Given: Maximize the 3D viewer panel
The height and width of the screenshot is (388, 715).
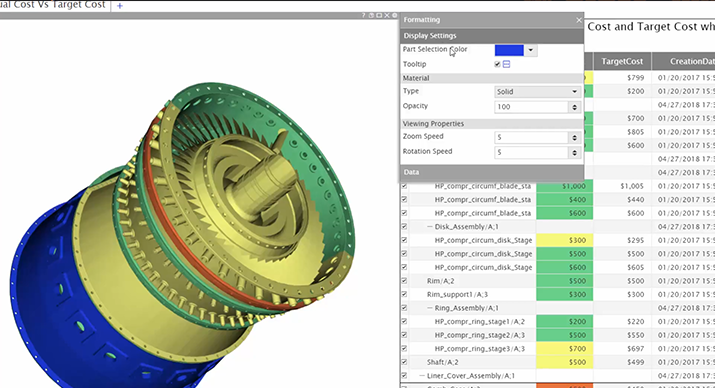Looking at the screenshot, I should 379,16.
